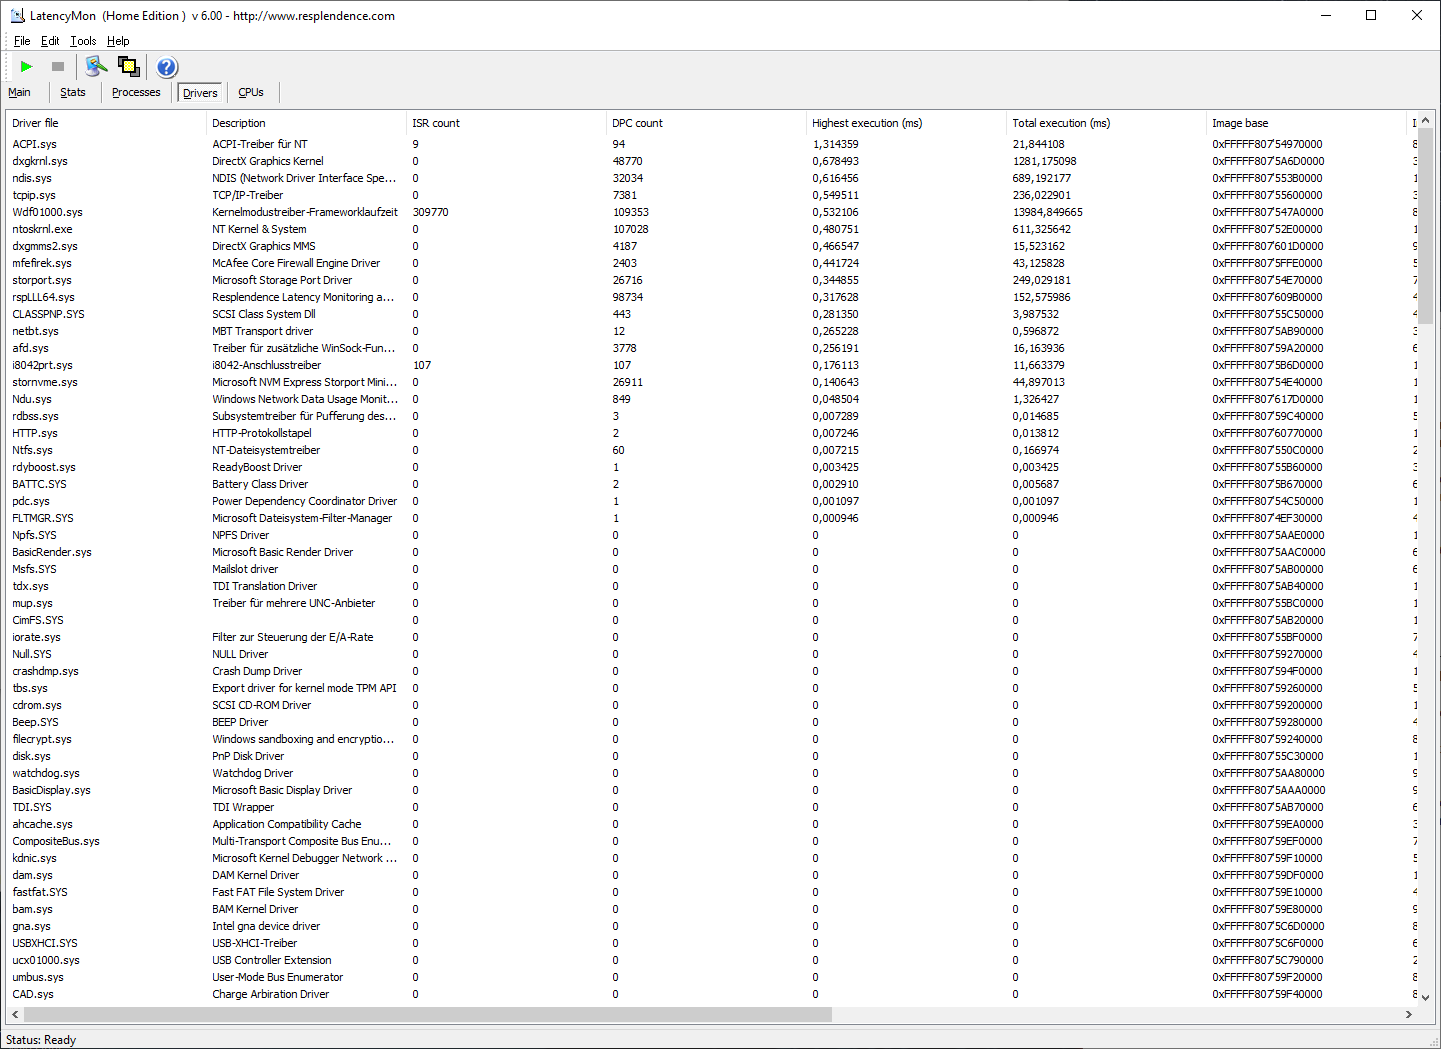Sort by Total execution (ms) column header
This screenshot has height=1049, width=1441.
tap(1106, 123)
